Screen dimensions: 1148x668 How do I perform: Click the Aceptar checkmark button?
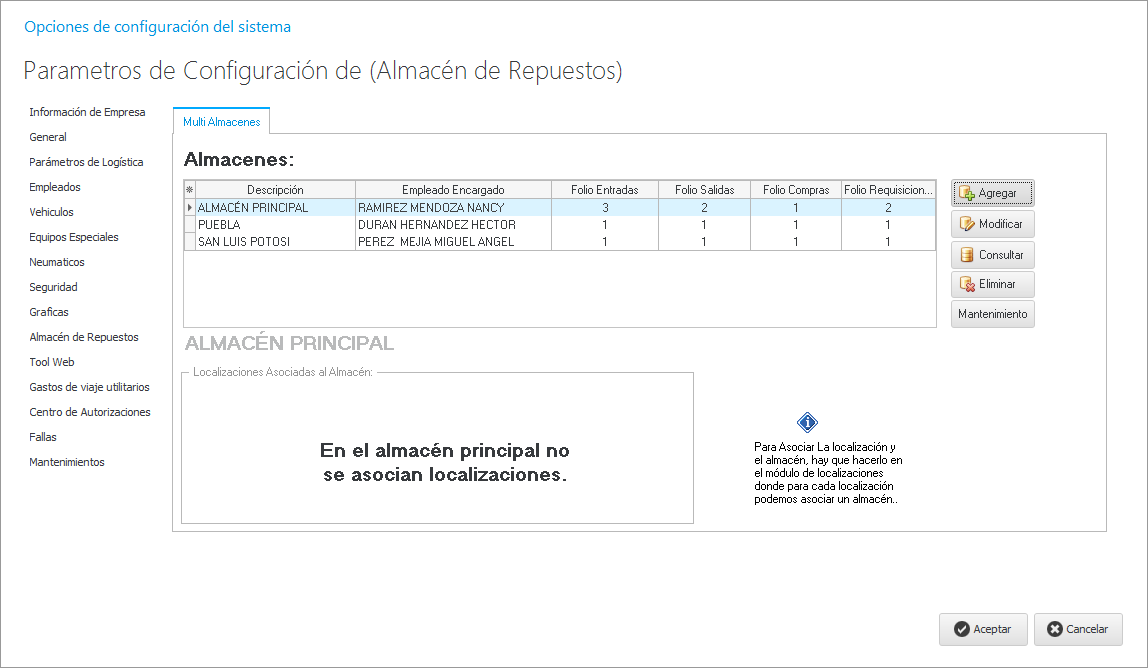pyautogui.click(x=982, y=629)
